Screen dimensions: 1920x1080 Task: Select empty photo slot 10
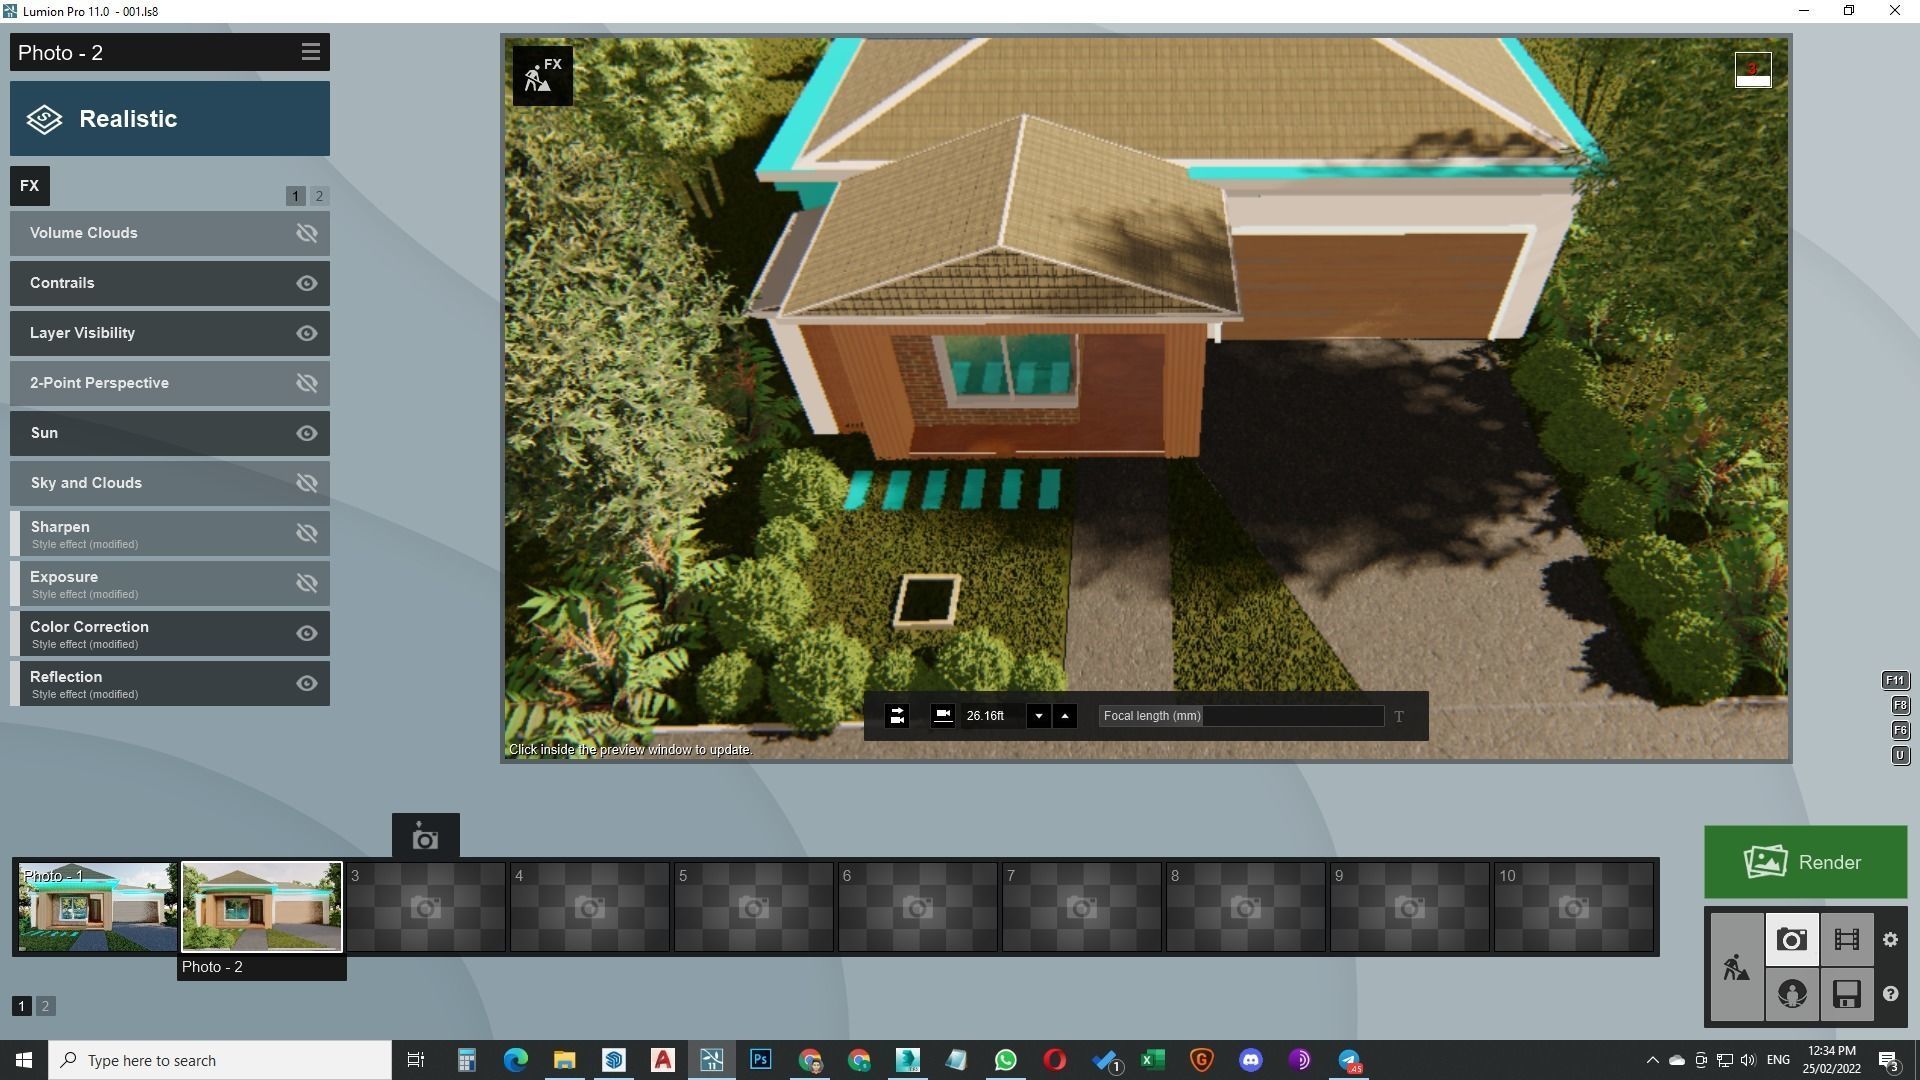pos(1573,907)
